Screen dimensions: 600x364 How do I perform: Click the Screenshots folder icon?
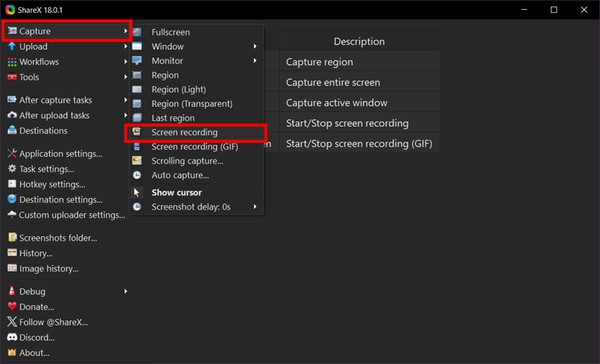tap(12, 237)
